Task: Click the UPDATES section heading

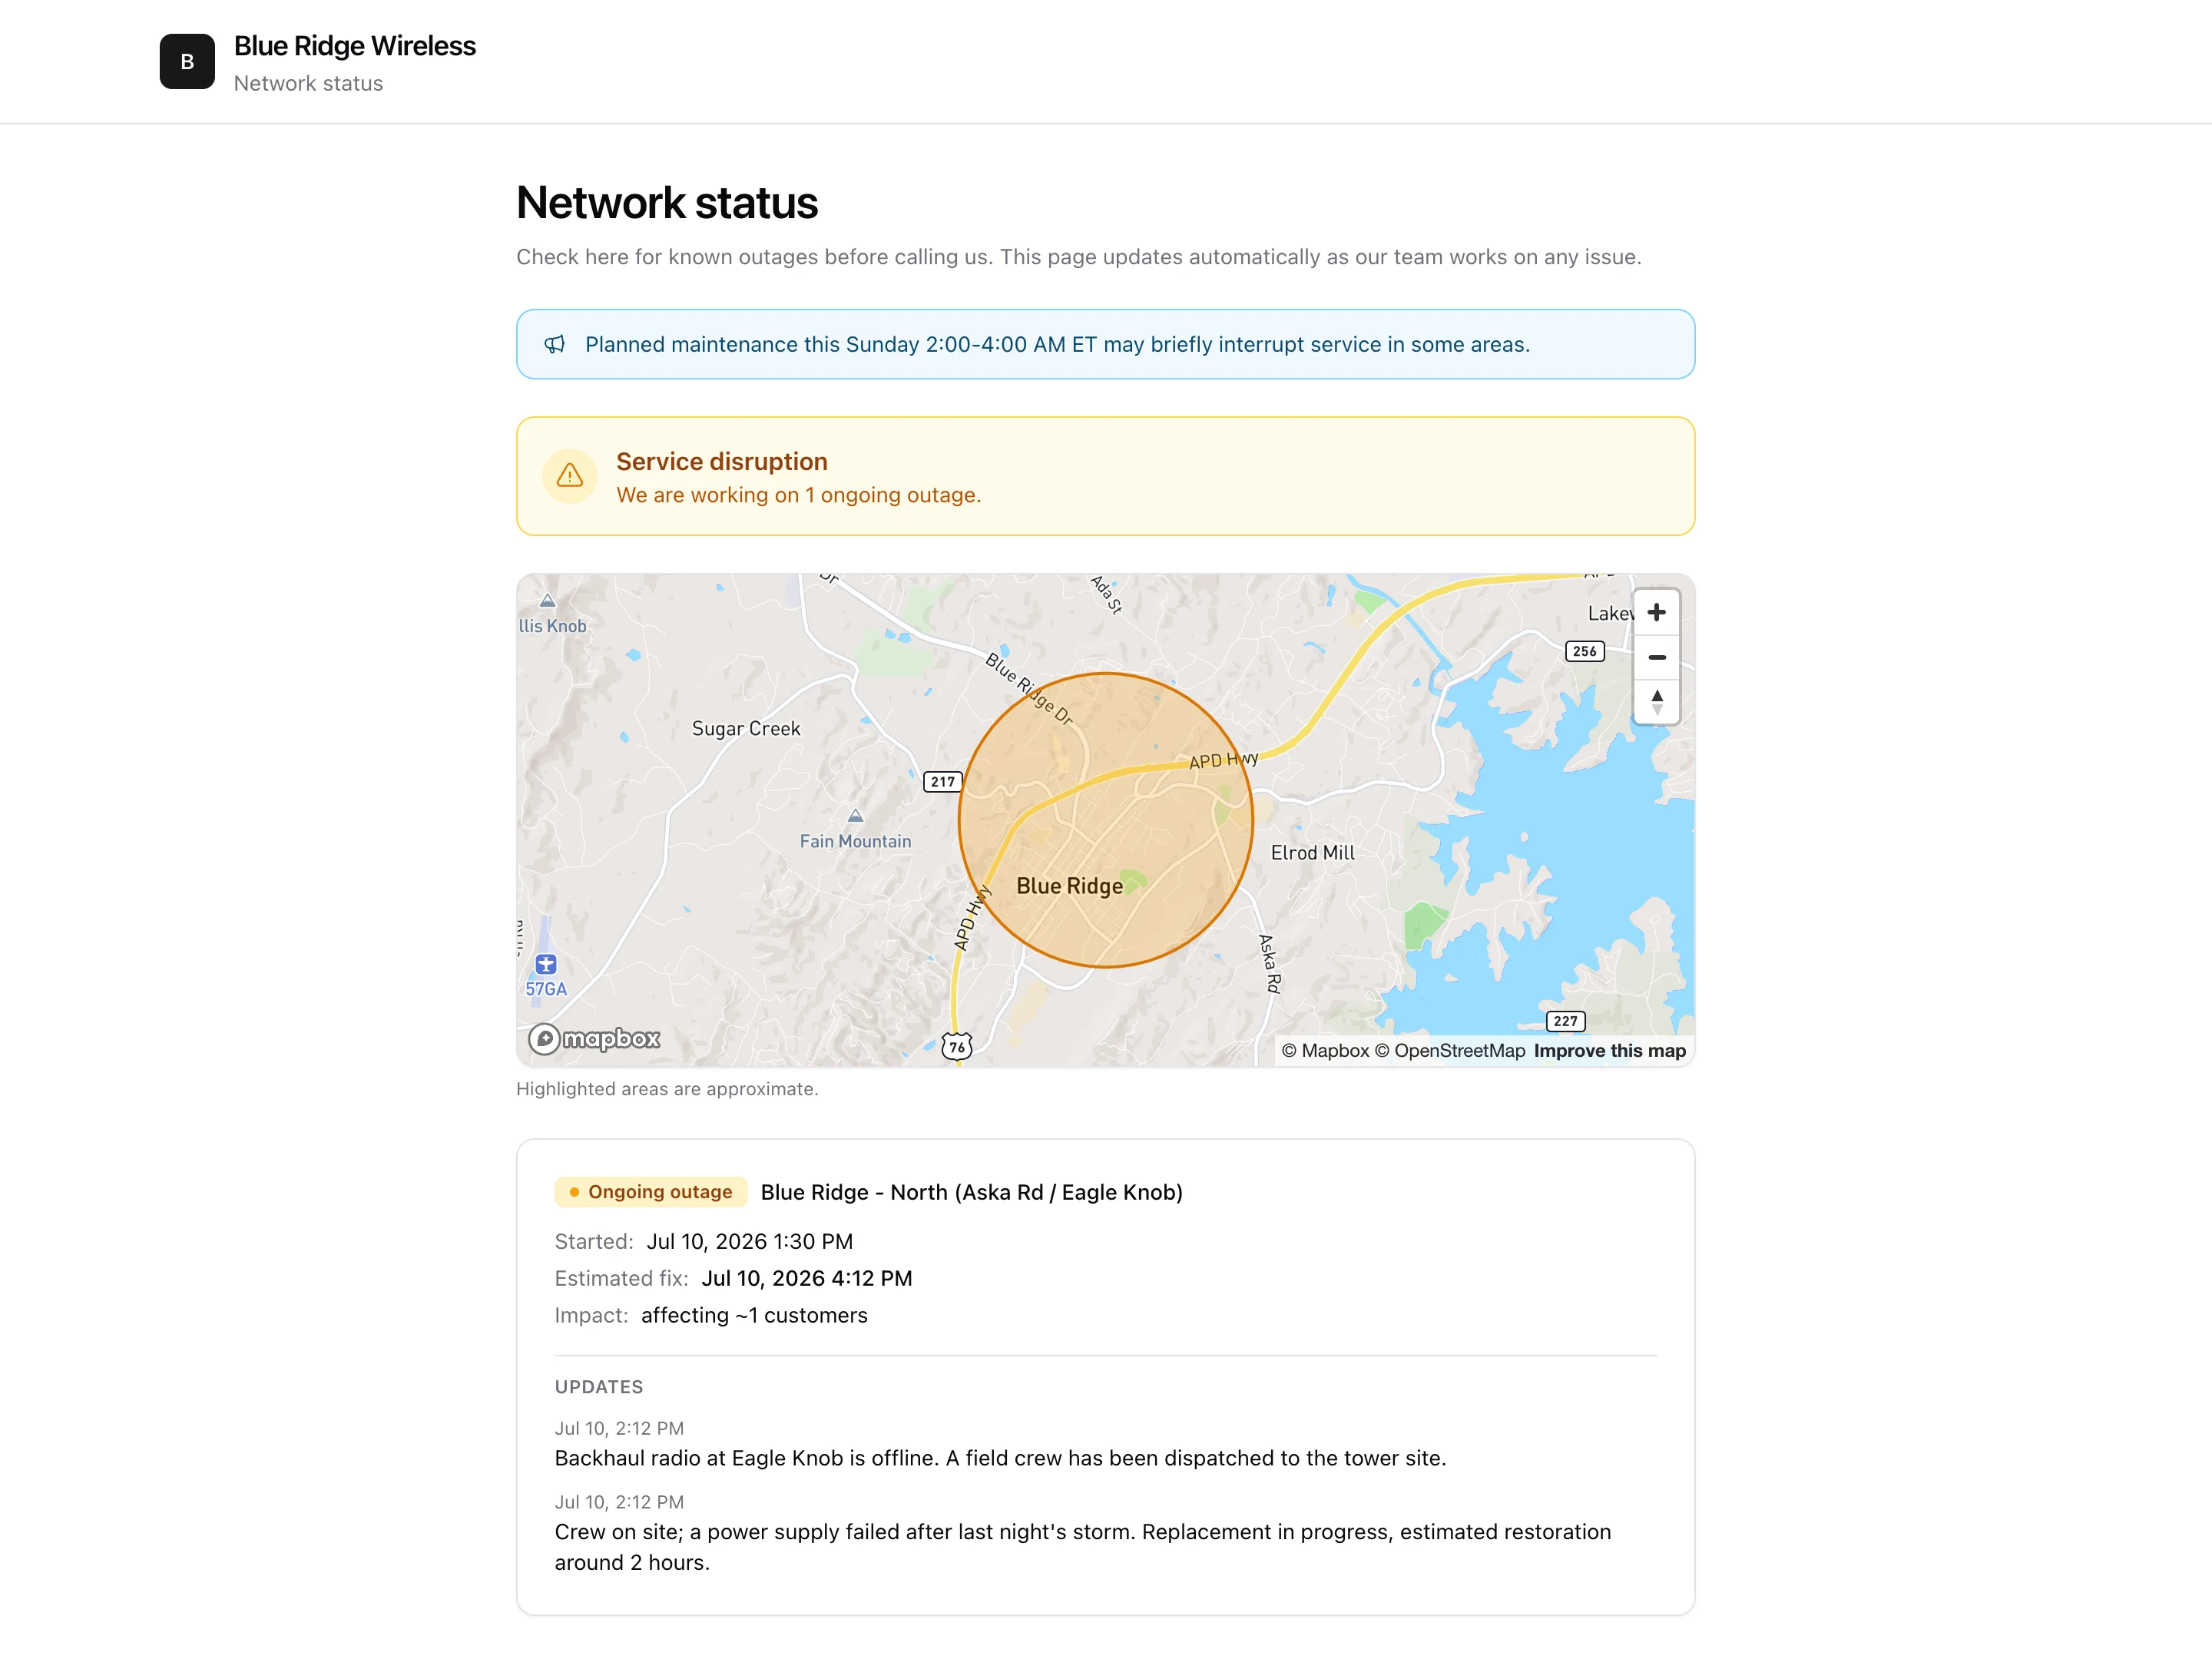Action: click(599, 1387)
